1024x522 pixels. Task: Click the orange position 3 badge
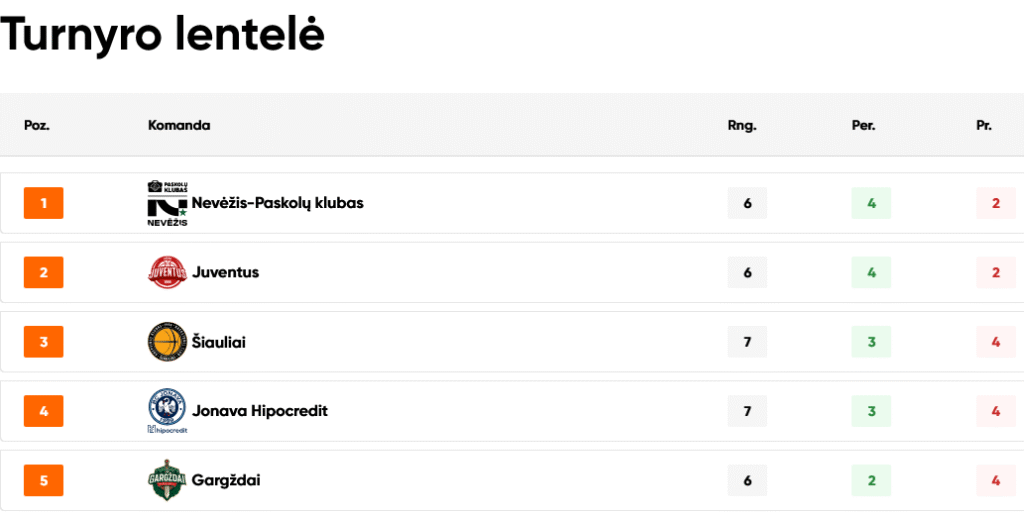pos(44,342)
